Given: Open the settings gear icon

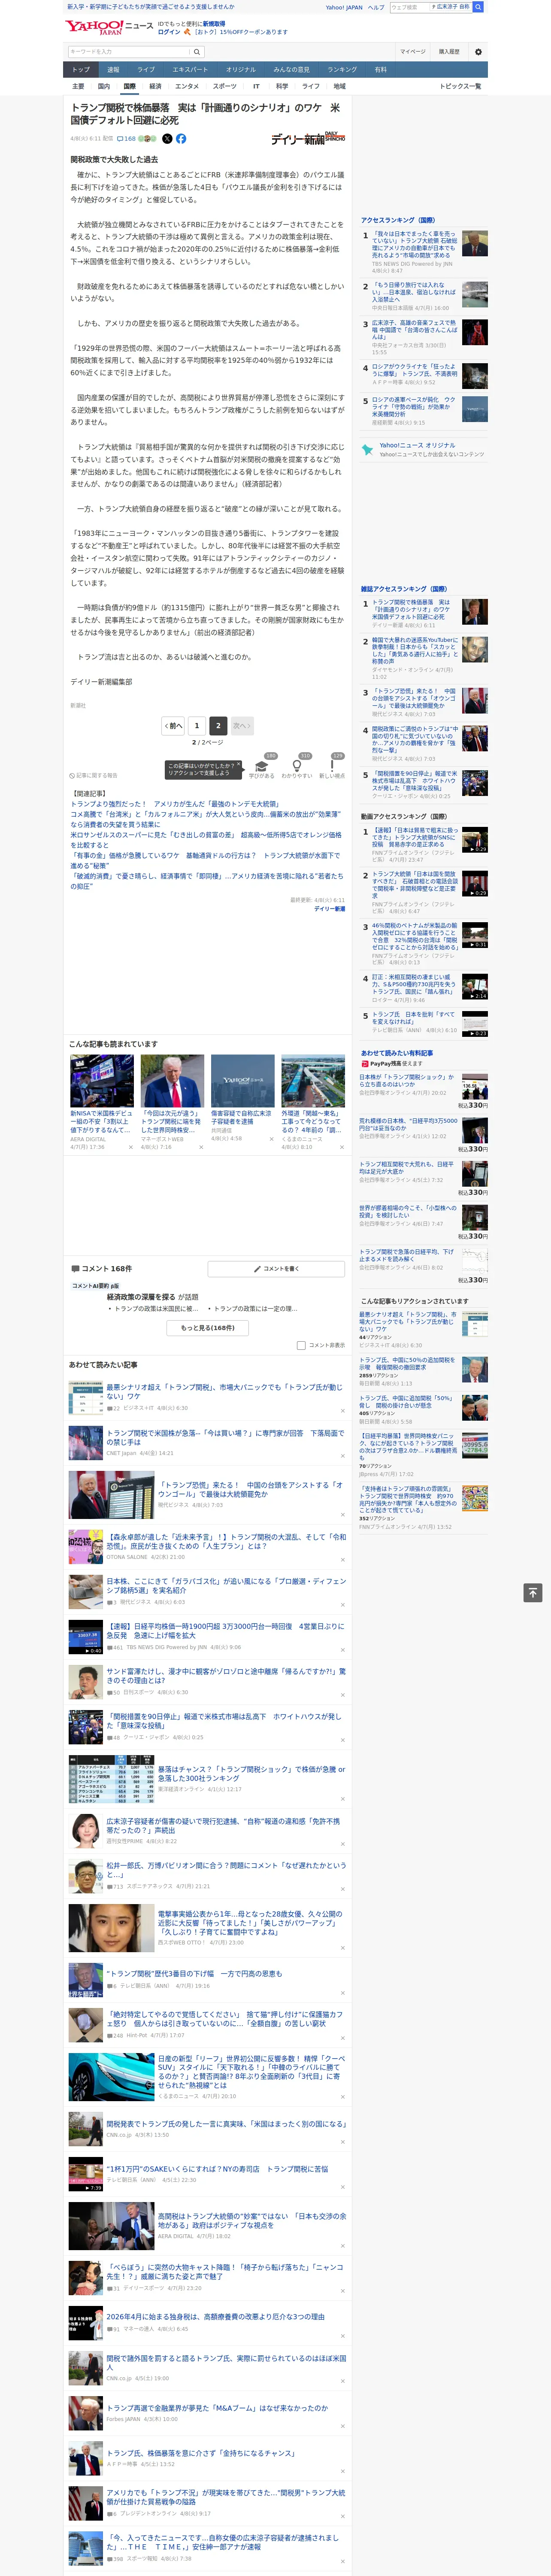Looking at the screenshot, I should tap(477, 52).
